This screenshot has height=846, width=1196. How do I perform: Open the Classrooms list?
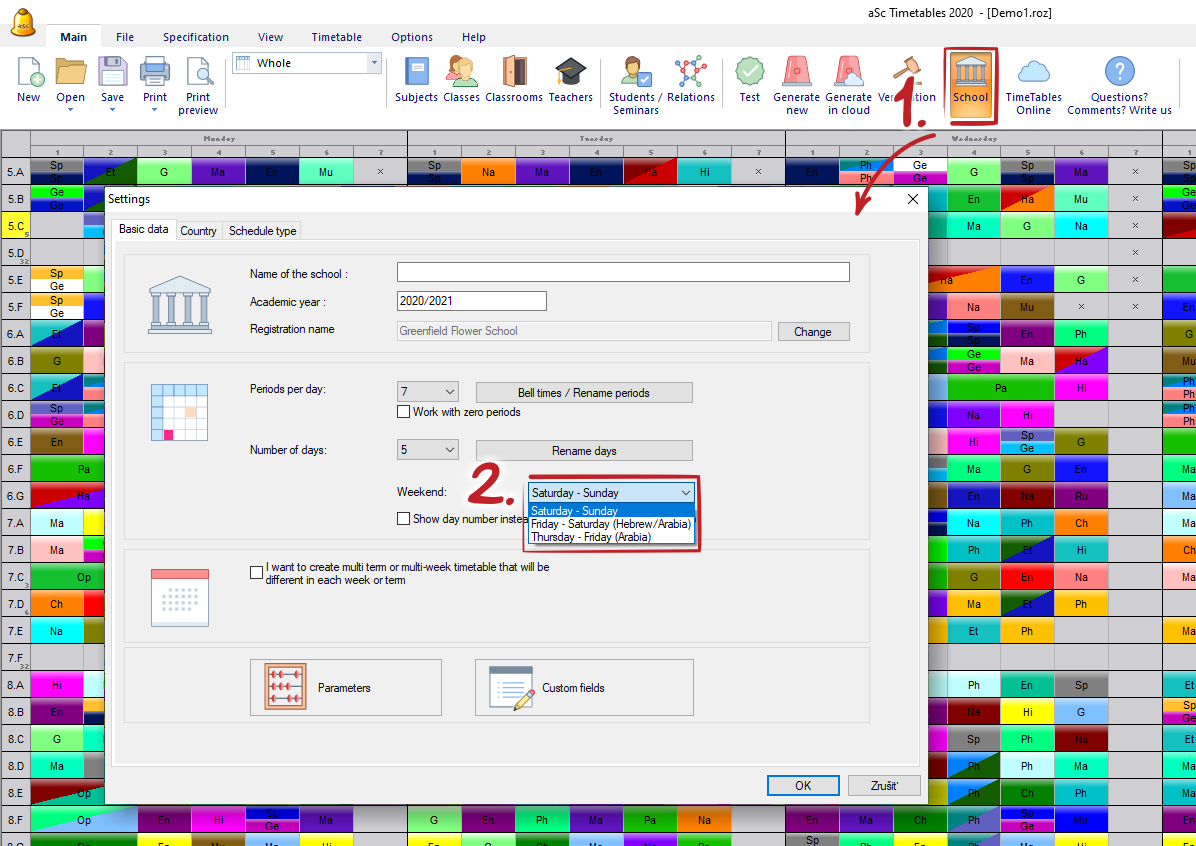[514, 80]
